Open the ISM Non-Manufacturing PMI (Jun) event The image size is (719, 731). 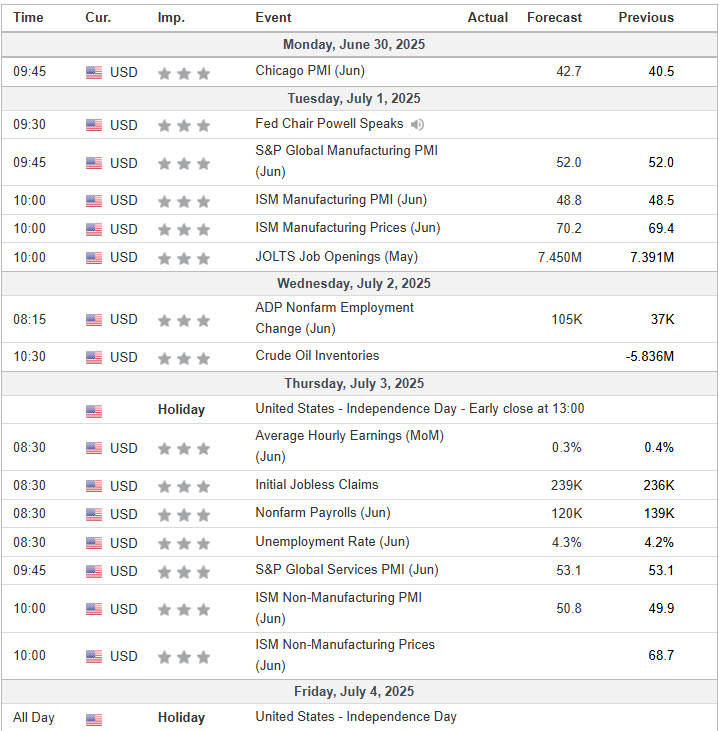point(338,607)
